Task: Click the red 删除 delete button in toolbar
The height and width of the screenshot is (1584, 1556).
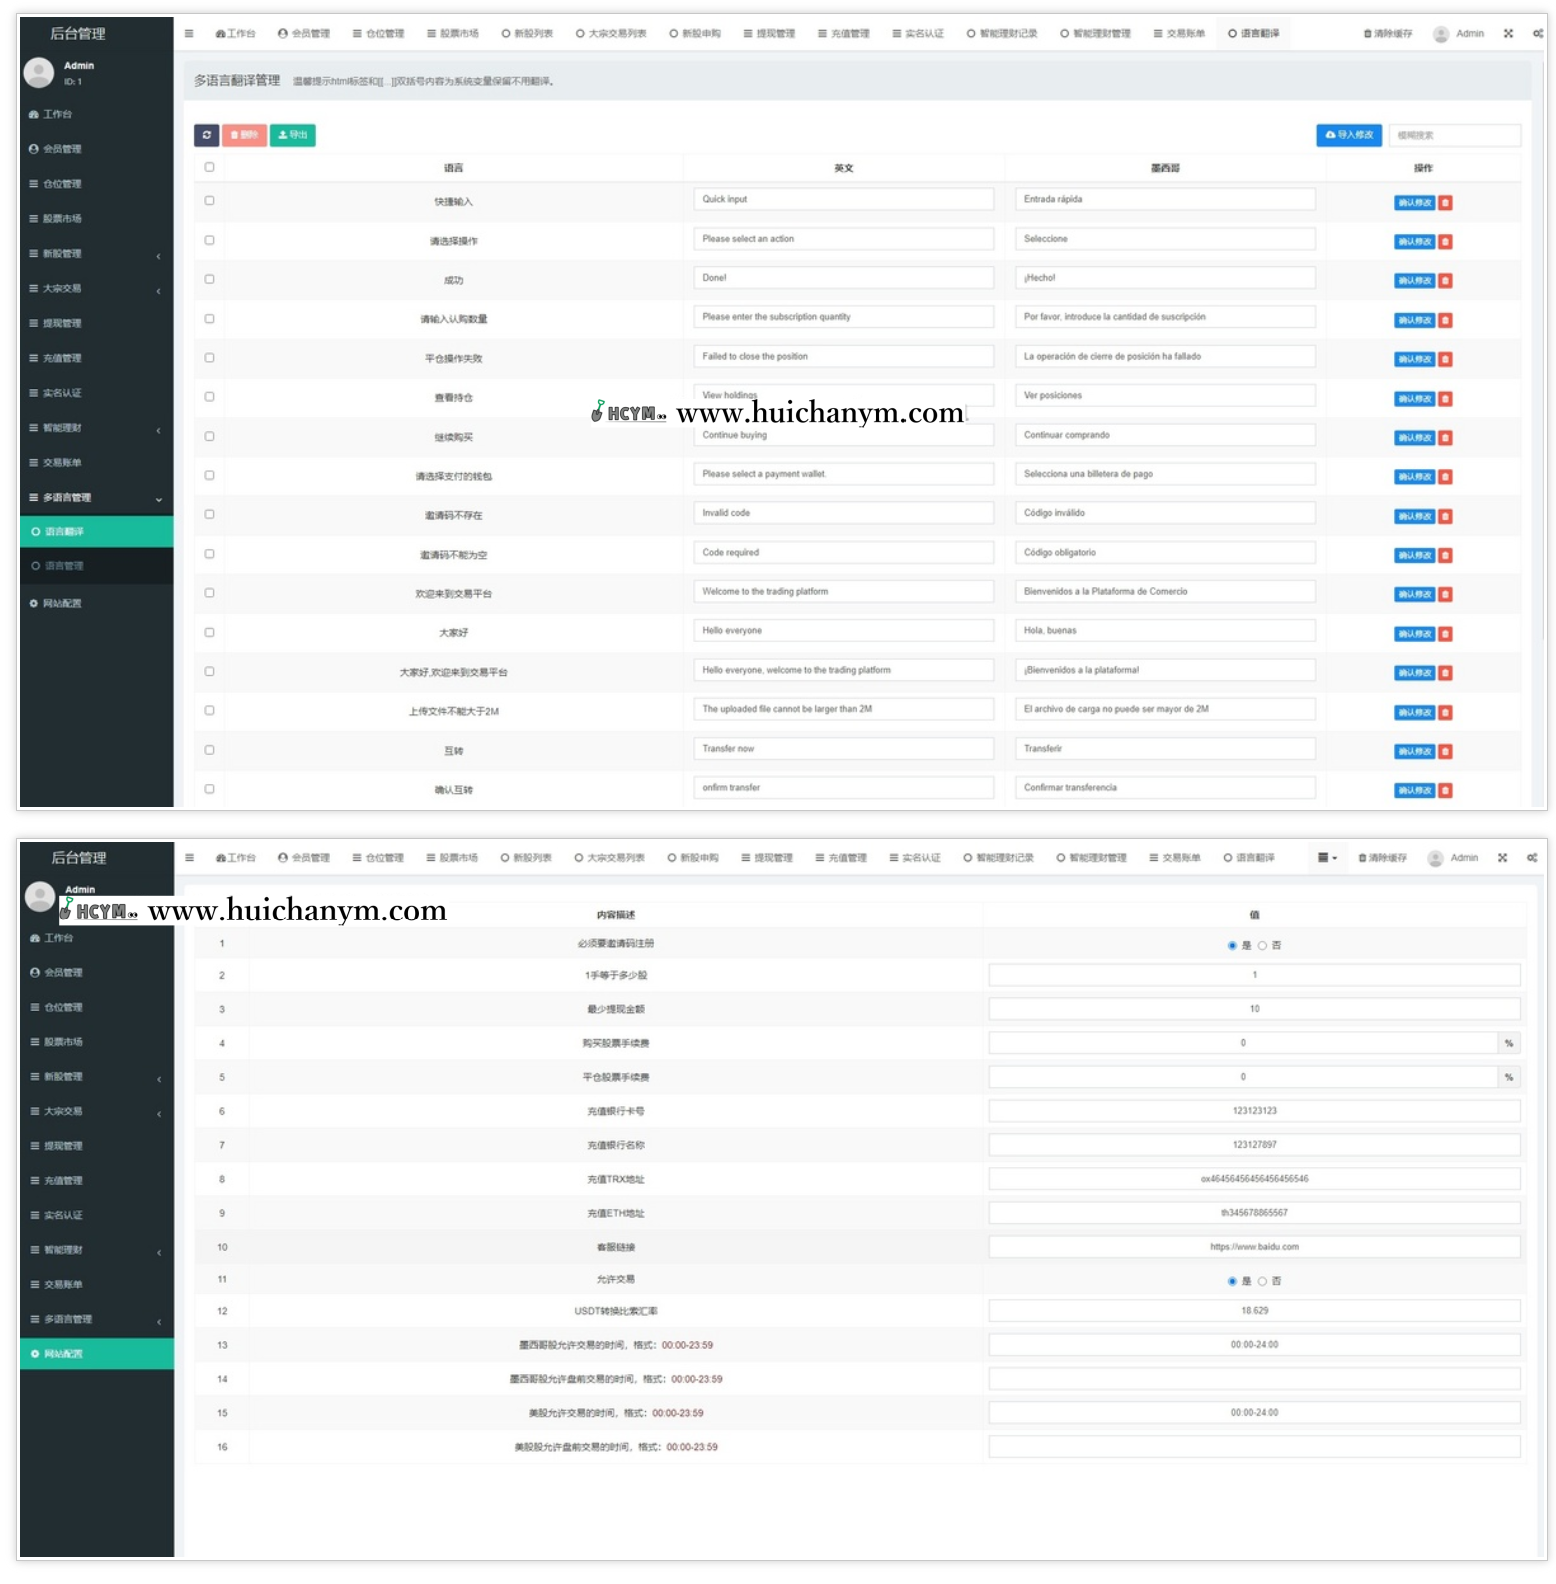Action: (x=244, y=135)
